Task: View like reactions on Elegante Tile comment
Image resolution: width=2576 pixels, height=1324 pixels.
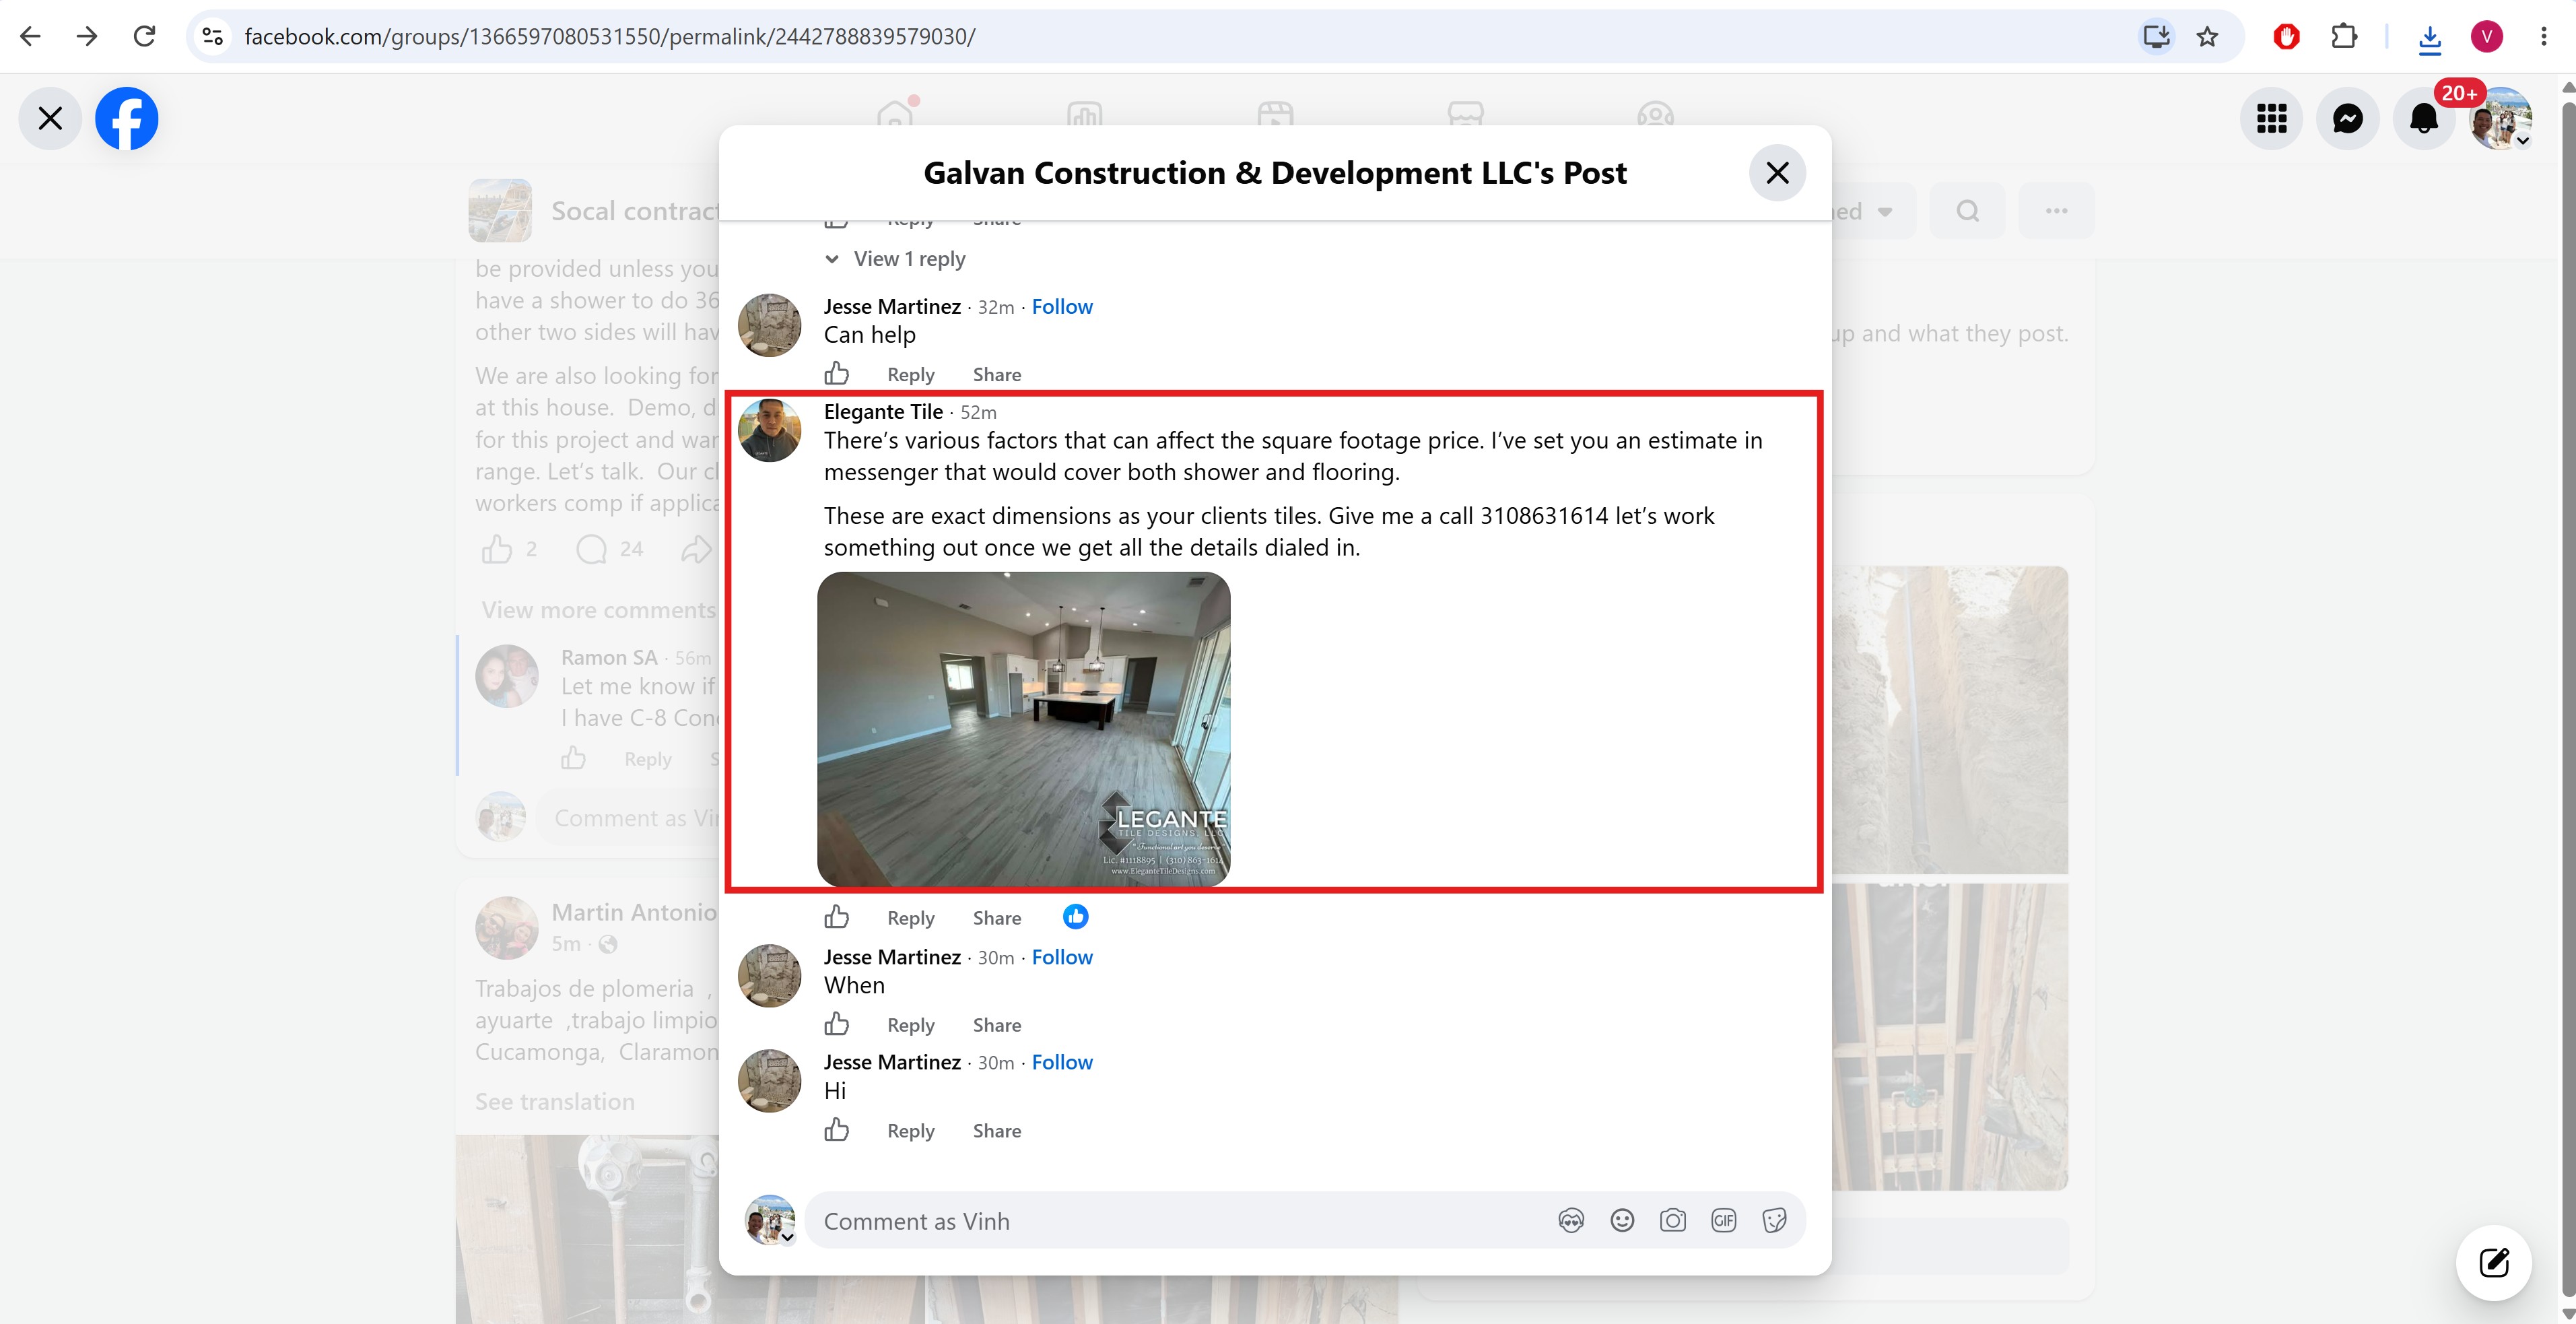Action: click(1076, 916)
